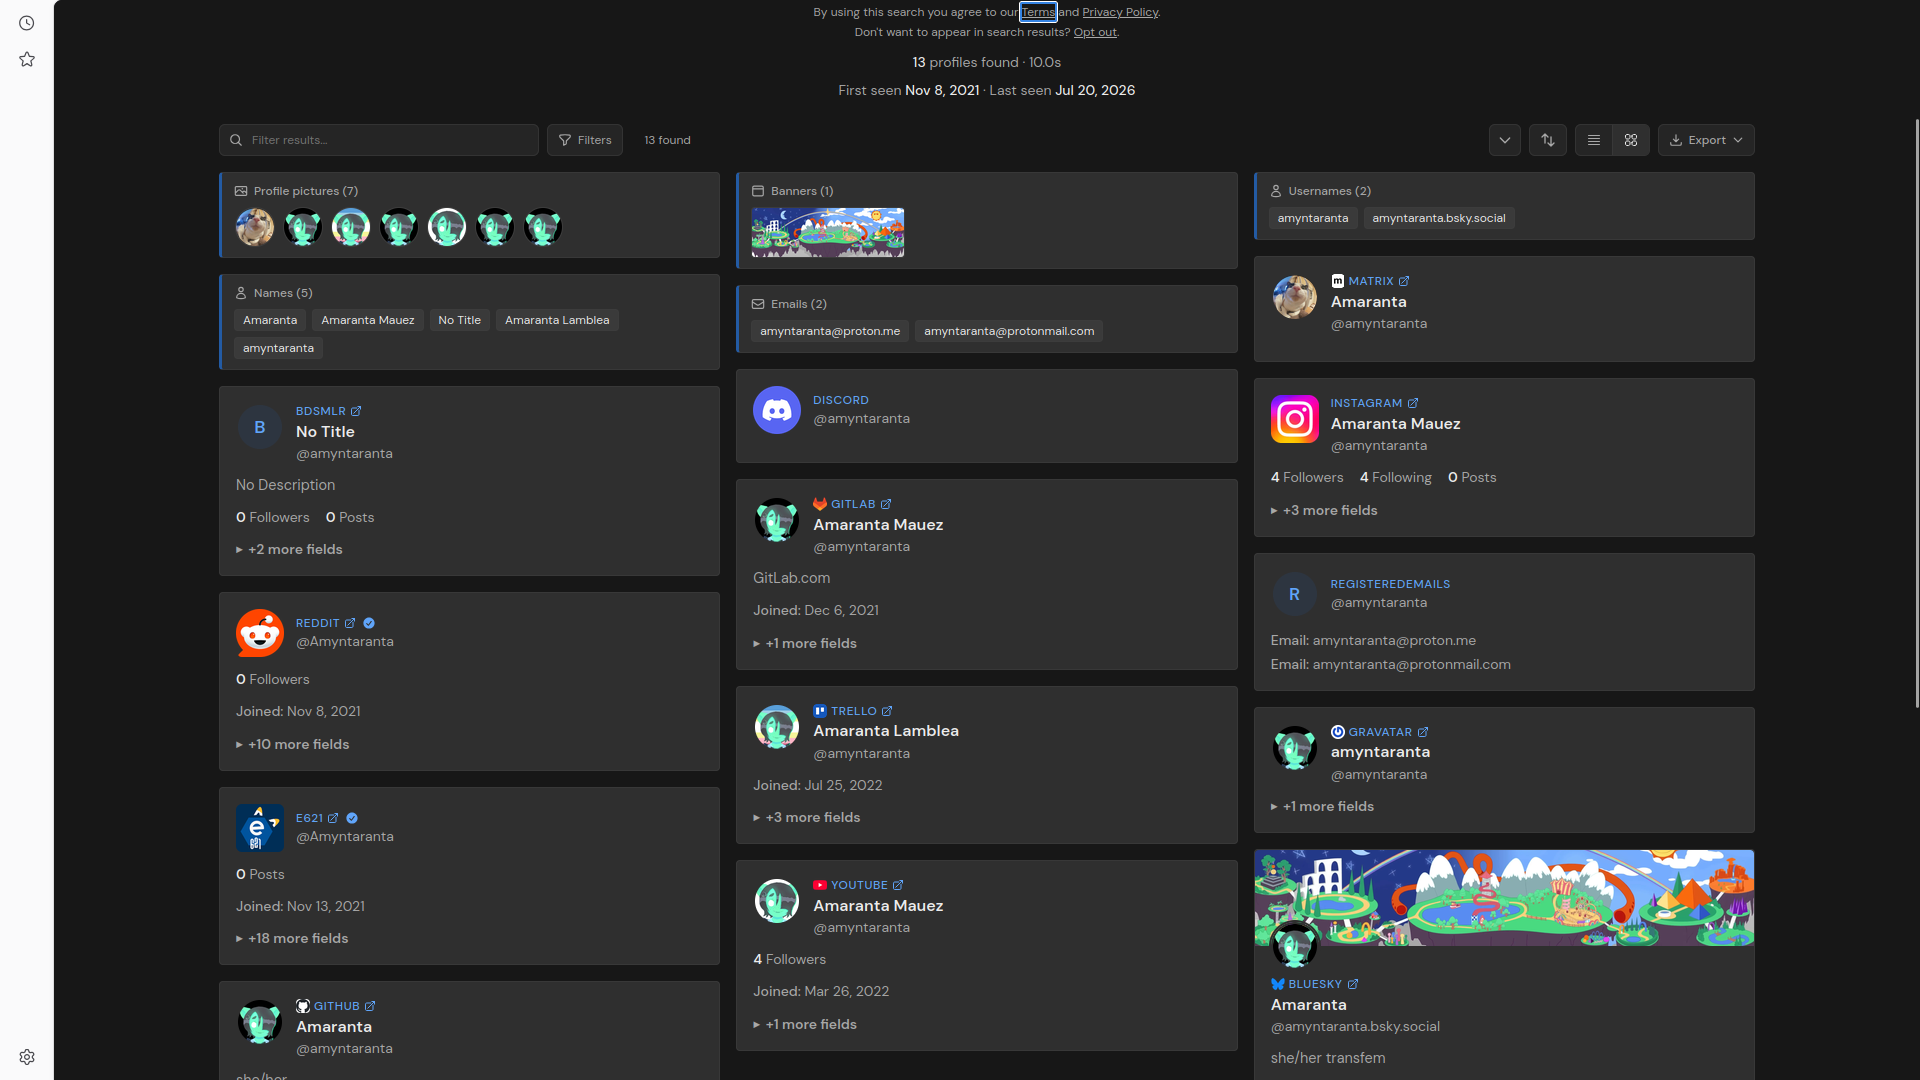Select the amyntaranta@protonmail.com email tag
The width and height of the screenshot is (1920, 1080).
tap(1009, 331)
